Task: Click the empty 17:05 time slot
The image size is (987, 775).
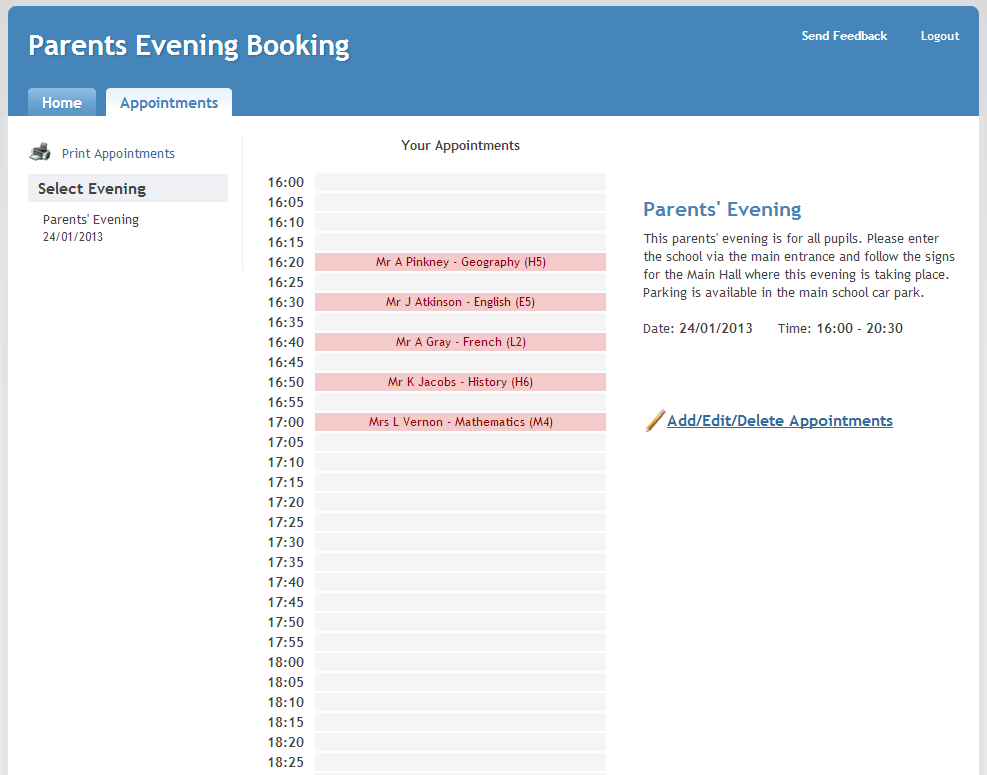Action: tap(460, 442)
